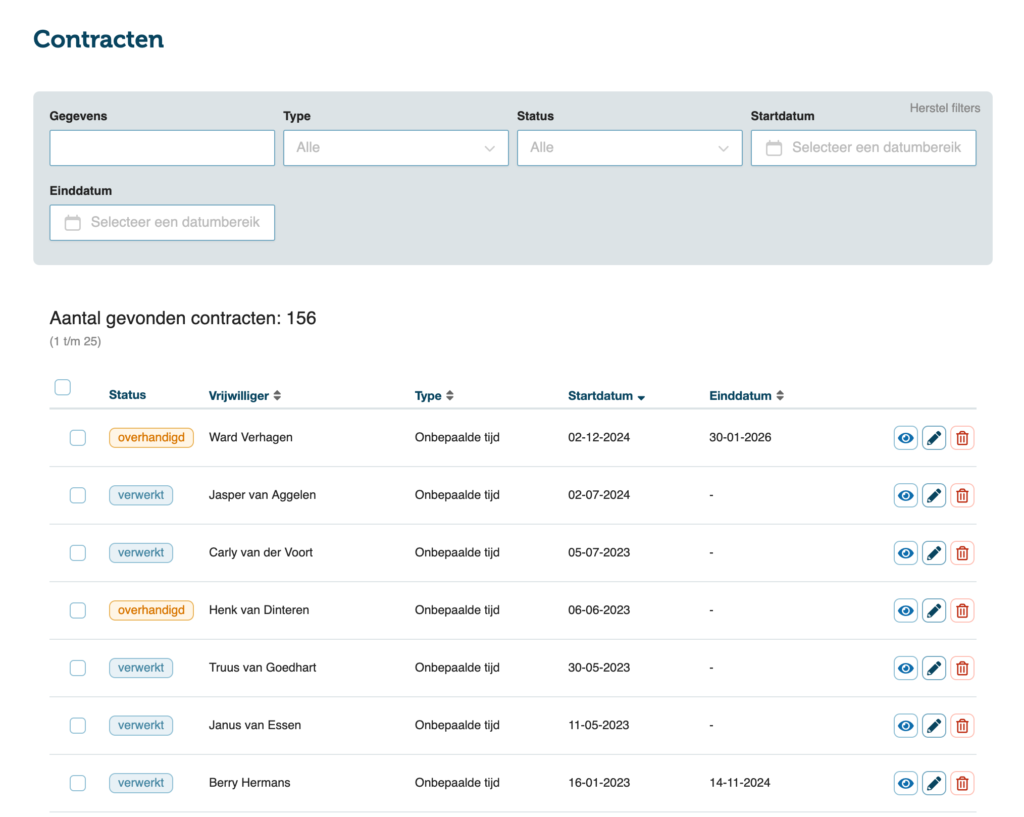View Ward Verhagen's contract via eye icon
This screenshot has height=817, width=1024.
pos(905,438)
